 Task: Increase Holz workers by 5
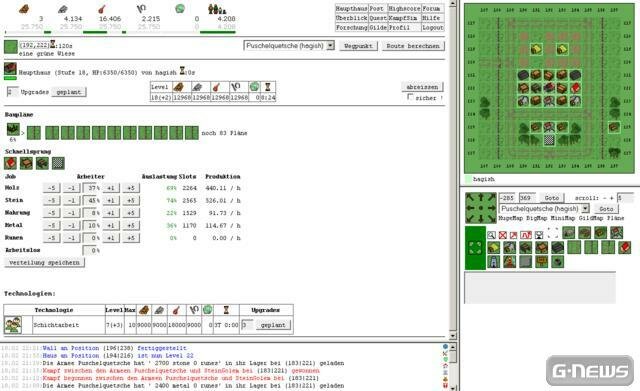coord(131,188)
